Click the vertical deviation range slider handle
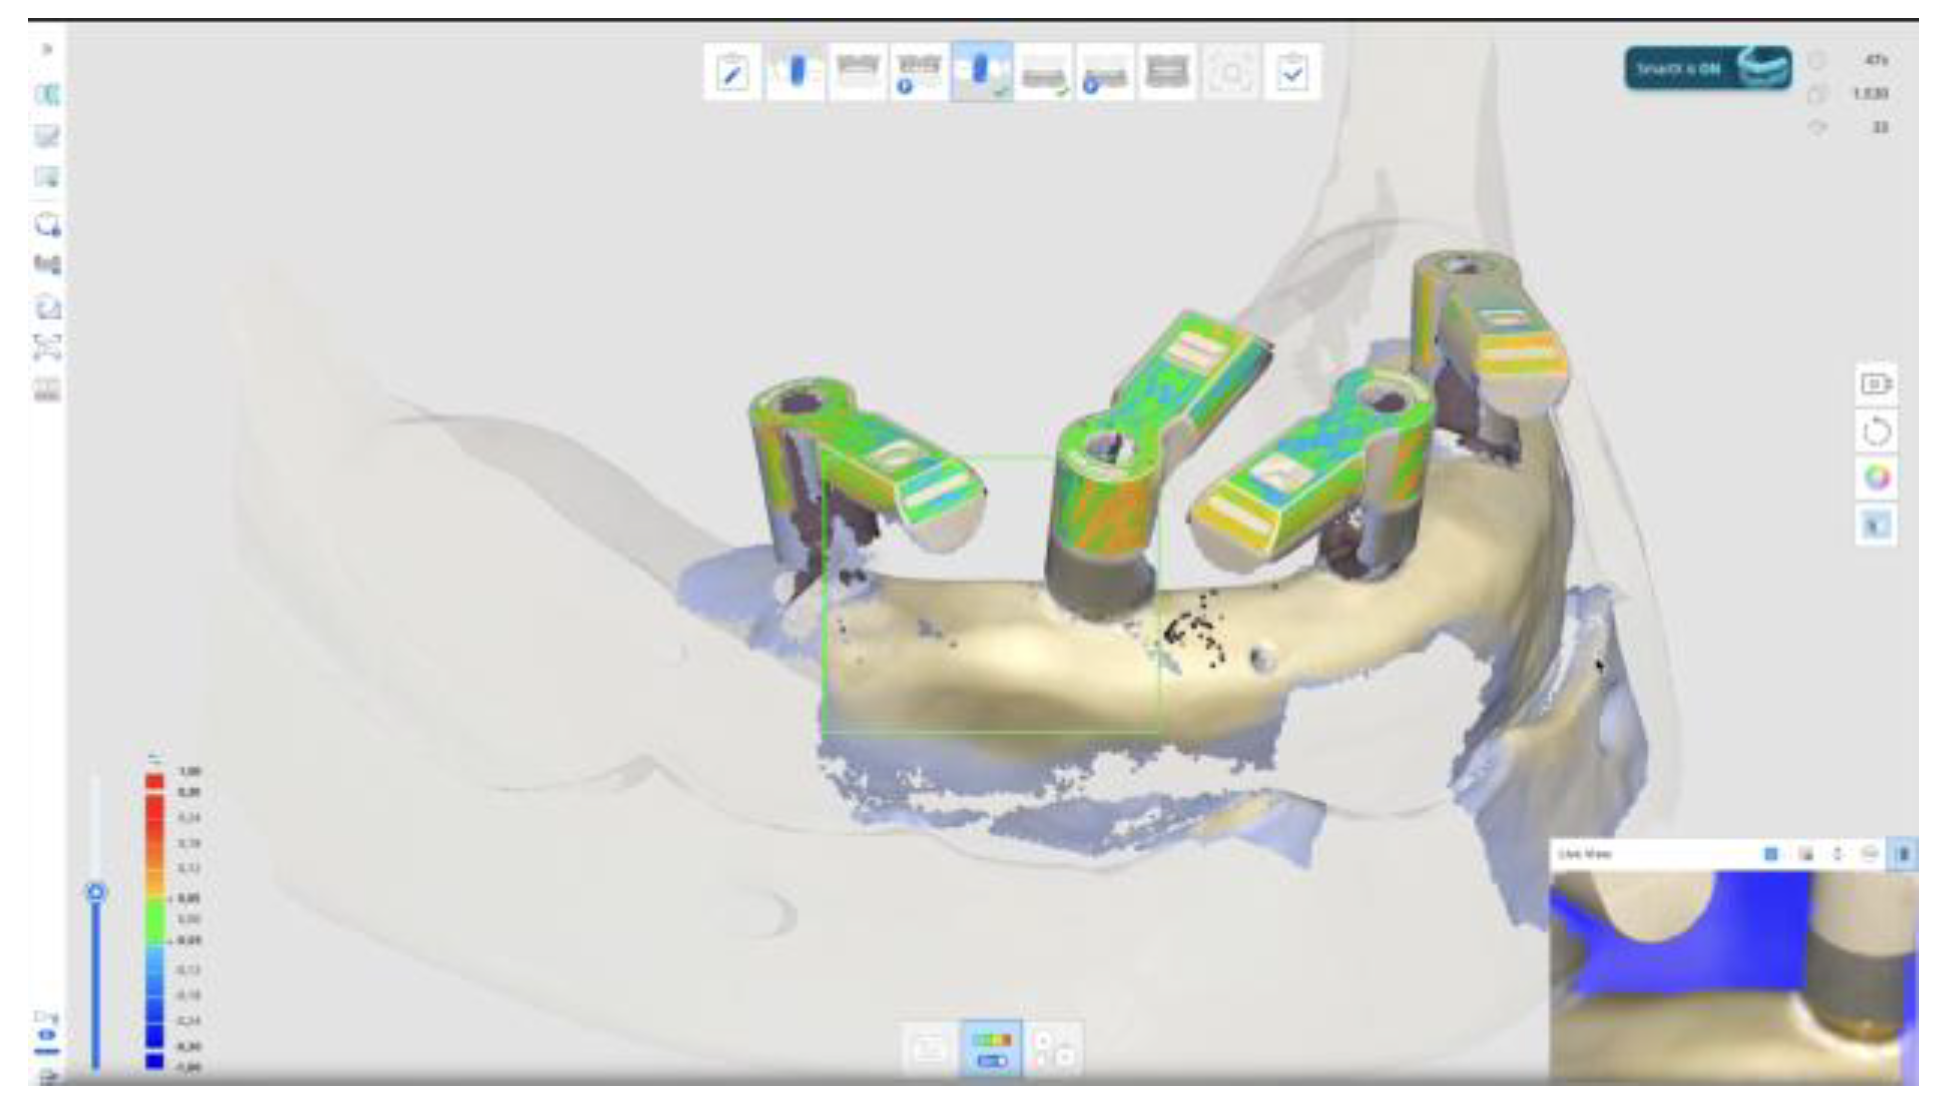The image size is (1941, 1108). [x=96, y=891]
